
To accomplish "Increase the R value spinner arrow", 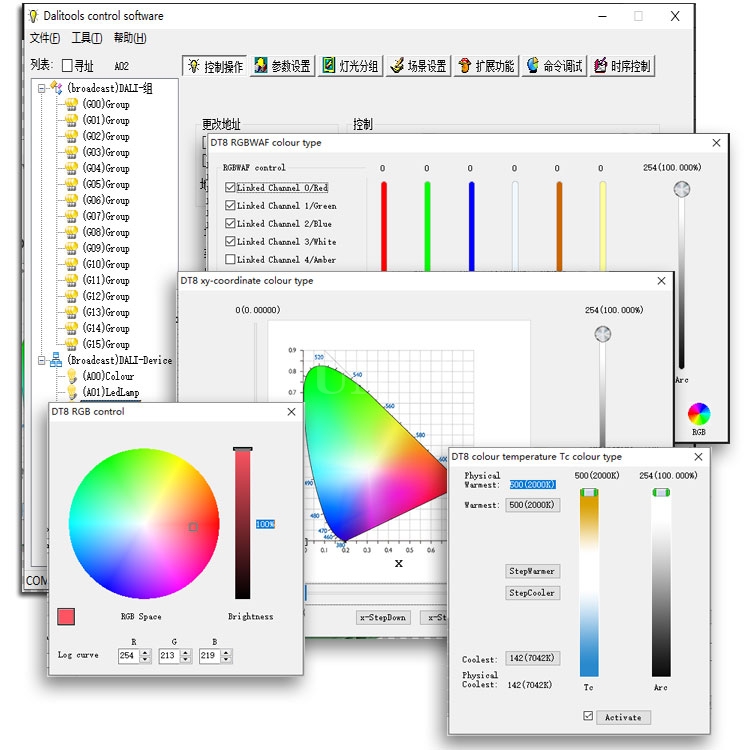I will tap(146, 652).
